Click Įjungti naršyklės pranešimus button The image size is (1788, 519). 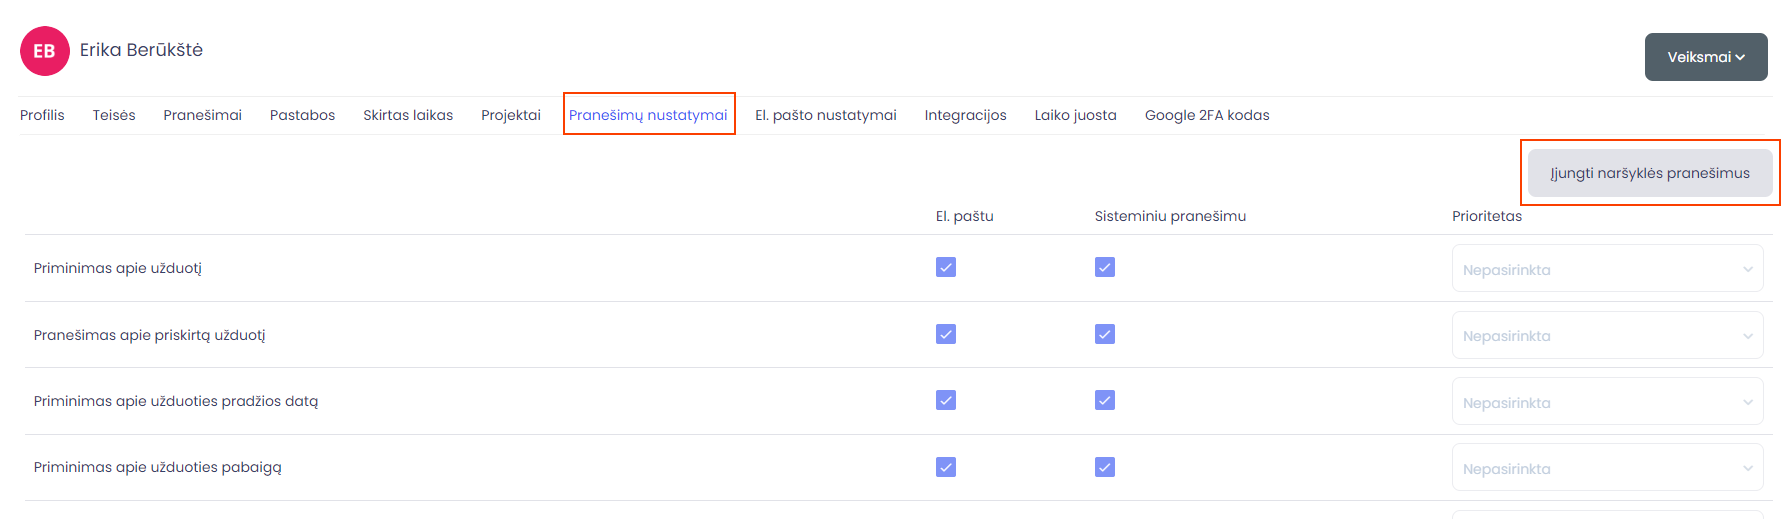(x=1650, y=173)
